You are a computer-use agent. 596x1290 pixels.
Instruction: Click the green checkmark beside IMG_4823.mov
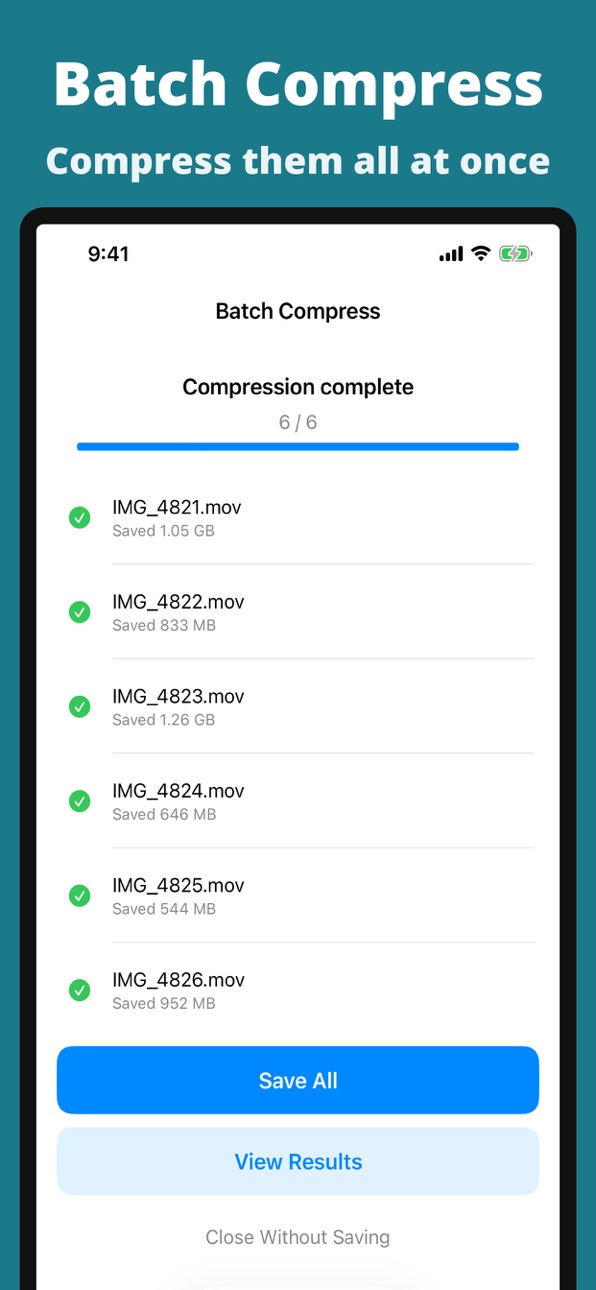tap(79, 707)
